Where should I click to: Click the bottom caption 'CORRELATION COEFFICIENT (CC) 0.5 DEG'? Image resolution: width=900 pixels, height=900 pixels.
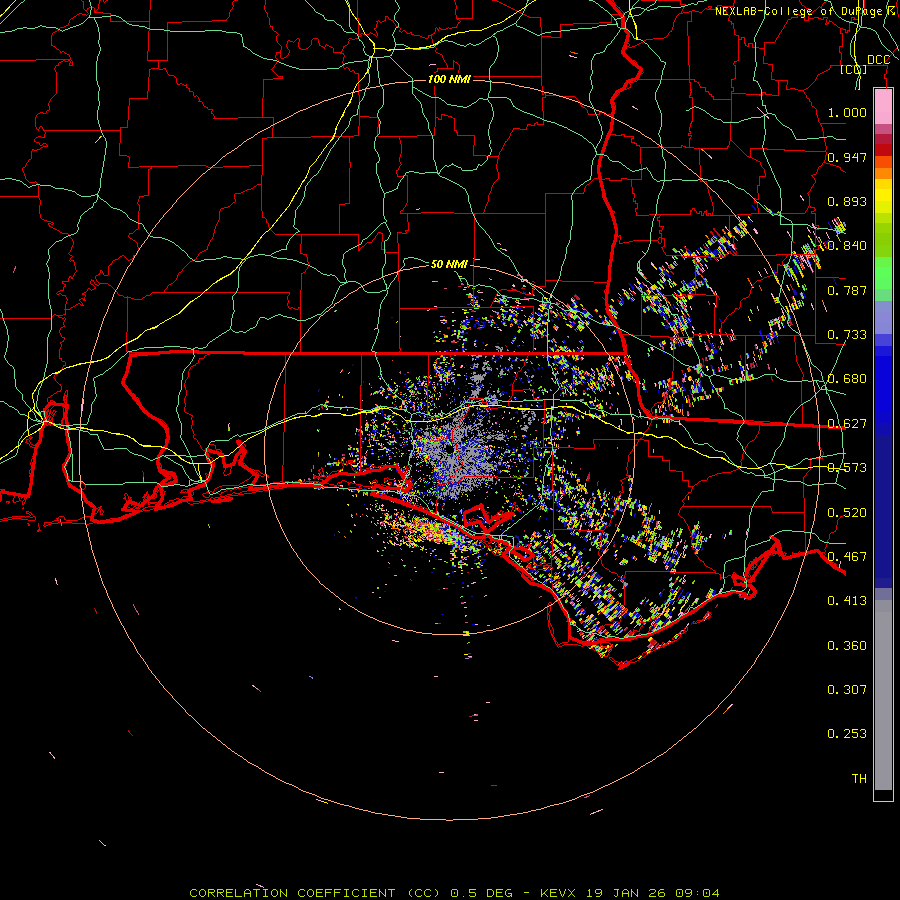click(x=351, y=893)
